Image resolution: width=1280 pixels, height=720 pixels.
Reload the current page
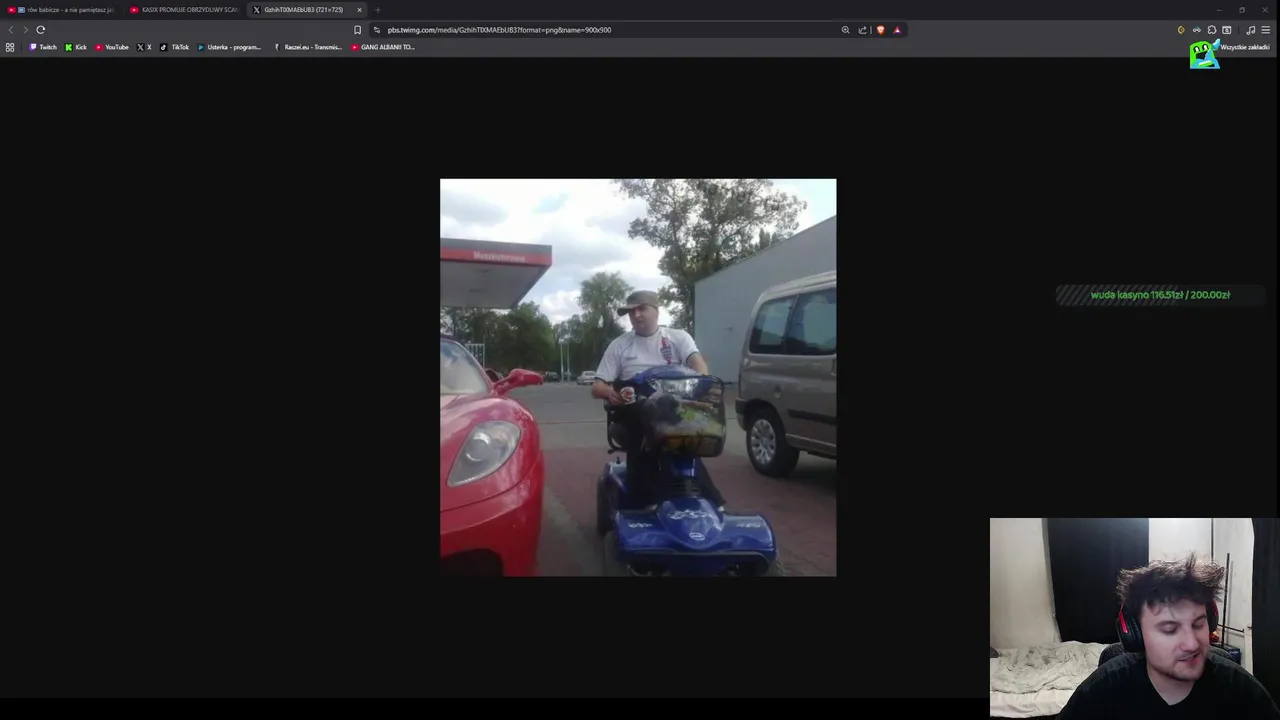(41, 30)
